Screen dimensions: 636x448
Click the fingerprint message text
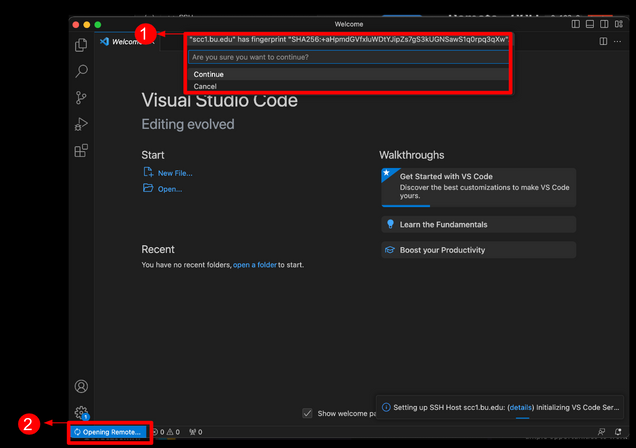(x=349, y=39)
